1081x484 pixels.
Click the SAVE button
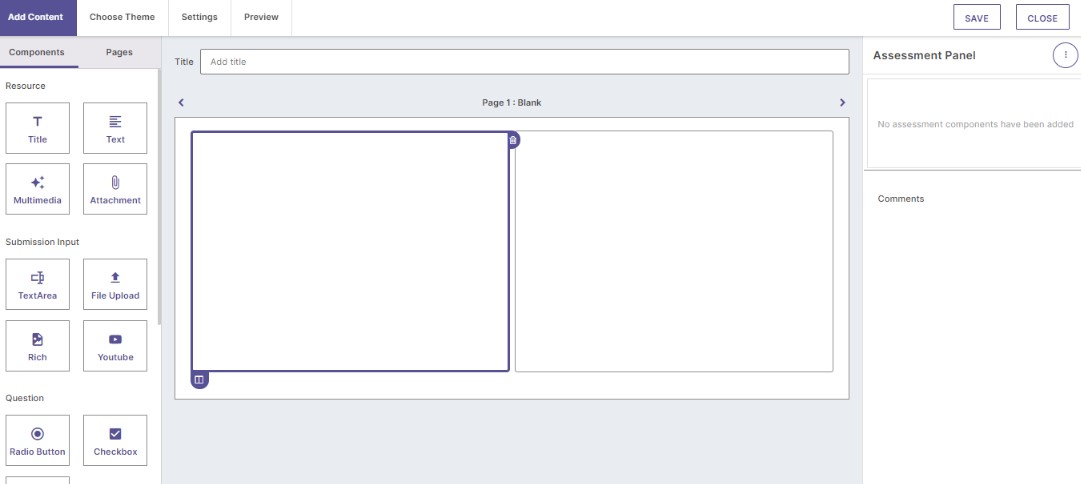point(976,18)
